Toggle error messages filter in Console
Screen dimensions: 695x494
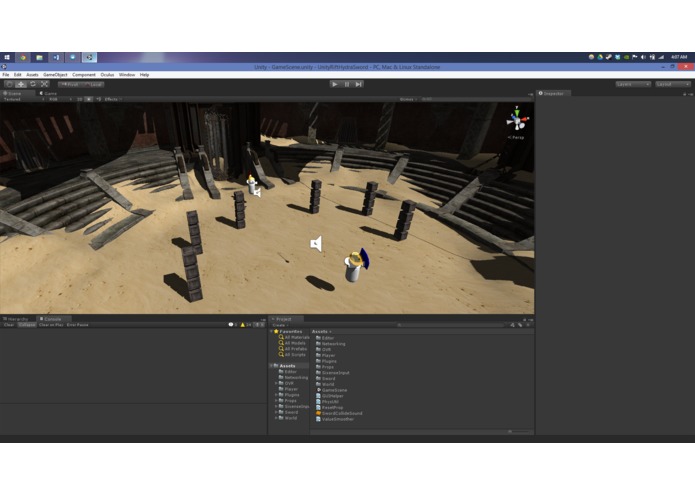(259, 325)
